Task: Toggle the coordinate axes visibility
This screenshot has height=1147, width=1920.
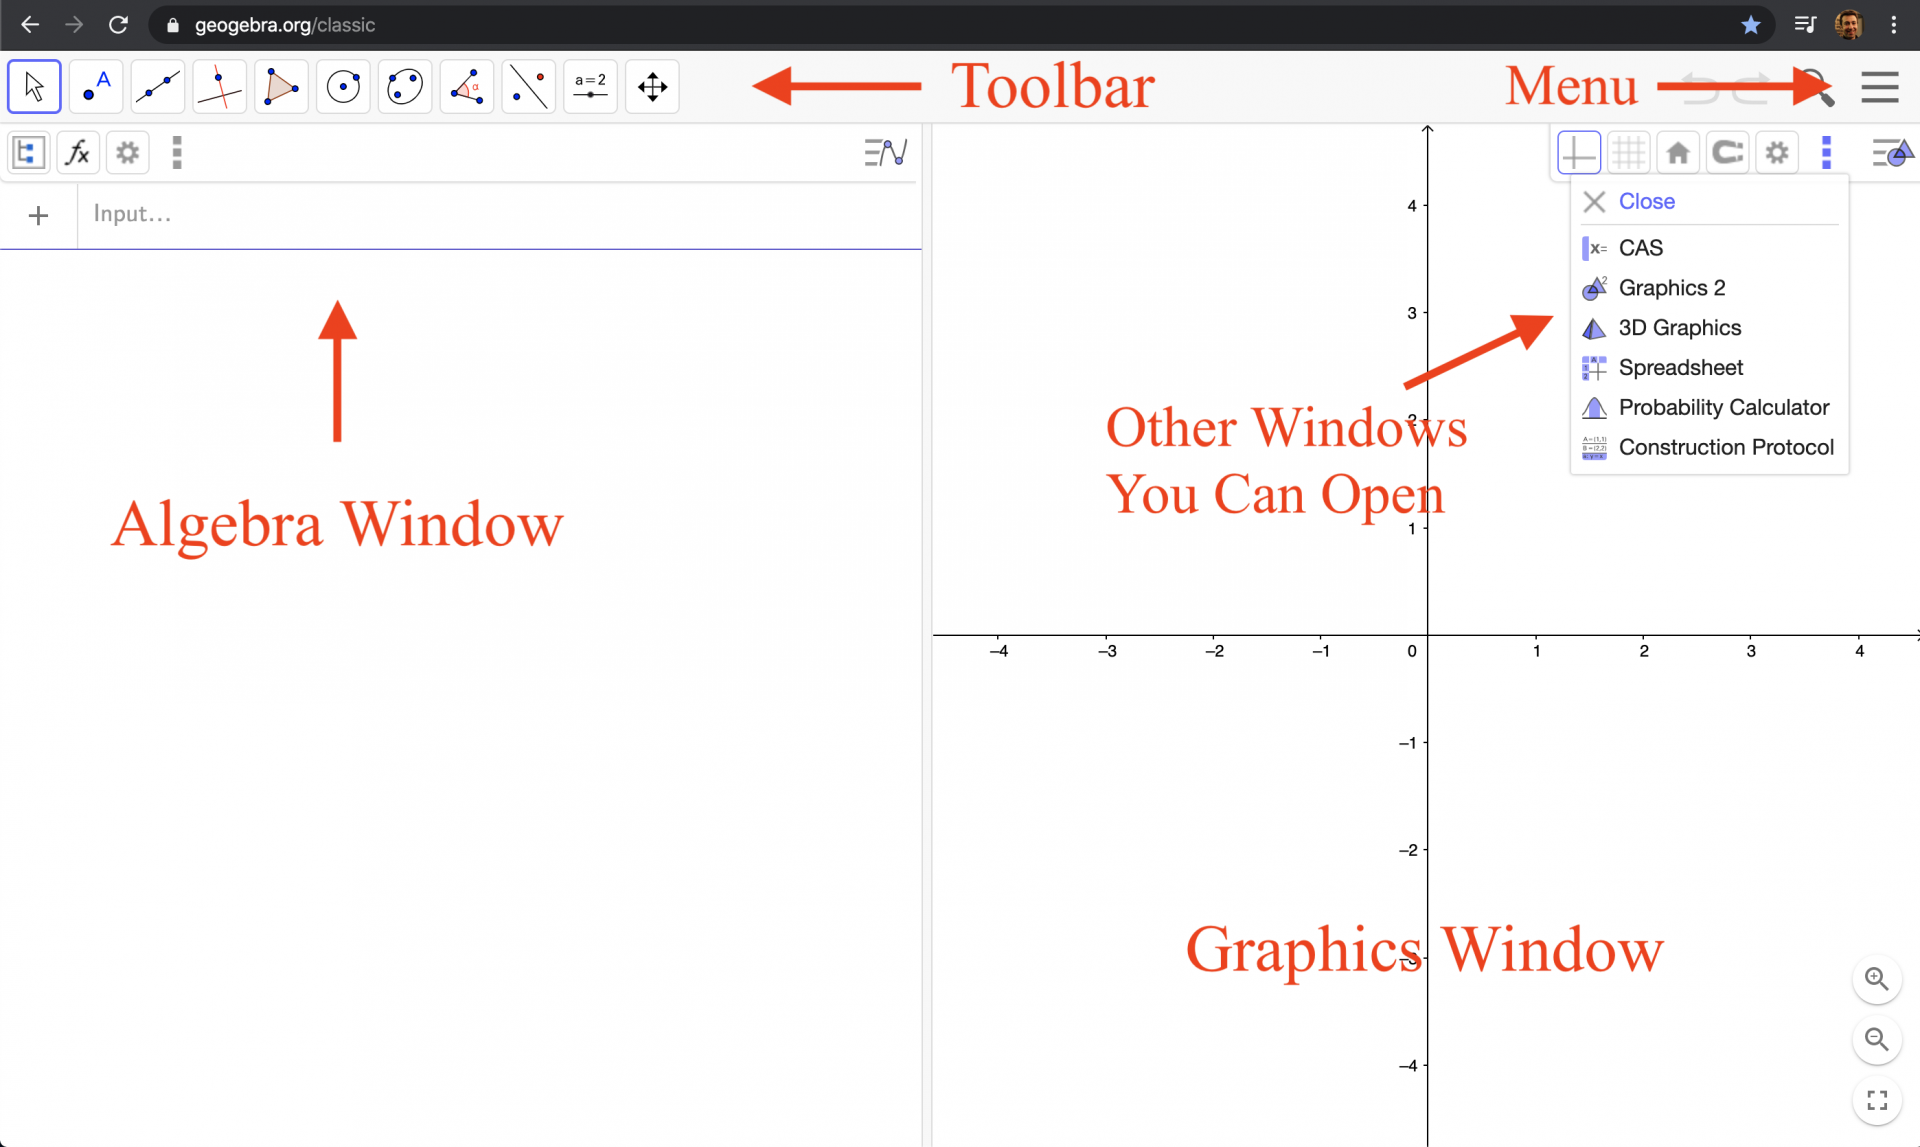Action: 1578,152
